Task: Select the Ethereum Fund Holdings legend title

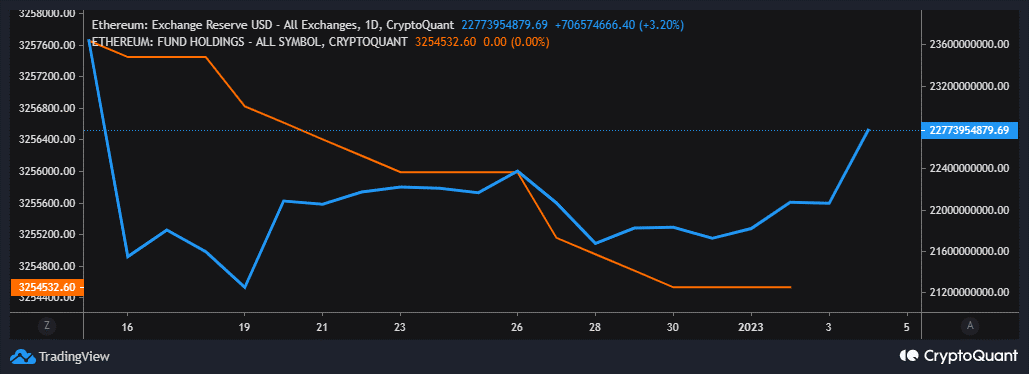Action: 249,41
